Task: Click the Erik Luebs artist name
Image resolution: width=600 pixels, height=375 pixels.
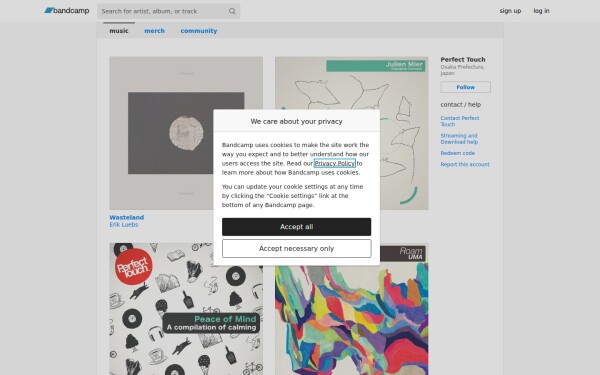Action: pos(124,225)
